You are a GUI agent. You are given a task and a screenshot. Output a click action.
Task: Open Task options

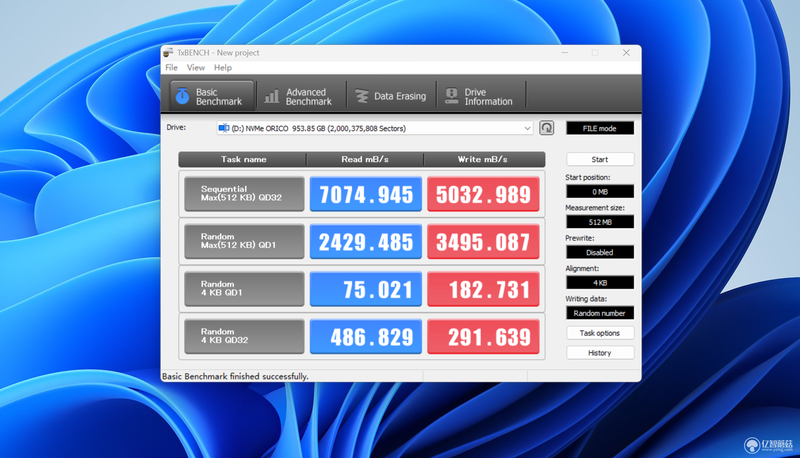tap(599, 333)
